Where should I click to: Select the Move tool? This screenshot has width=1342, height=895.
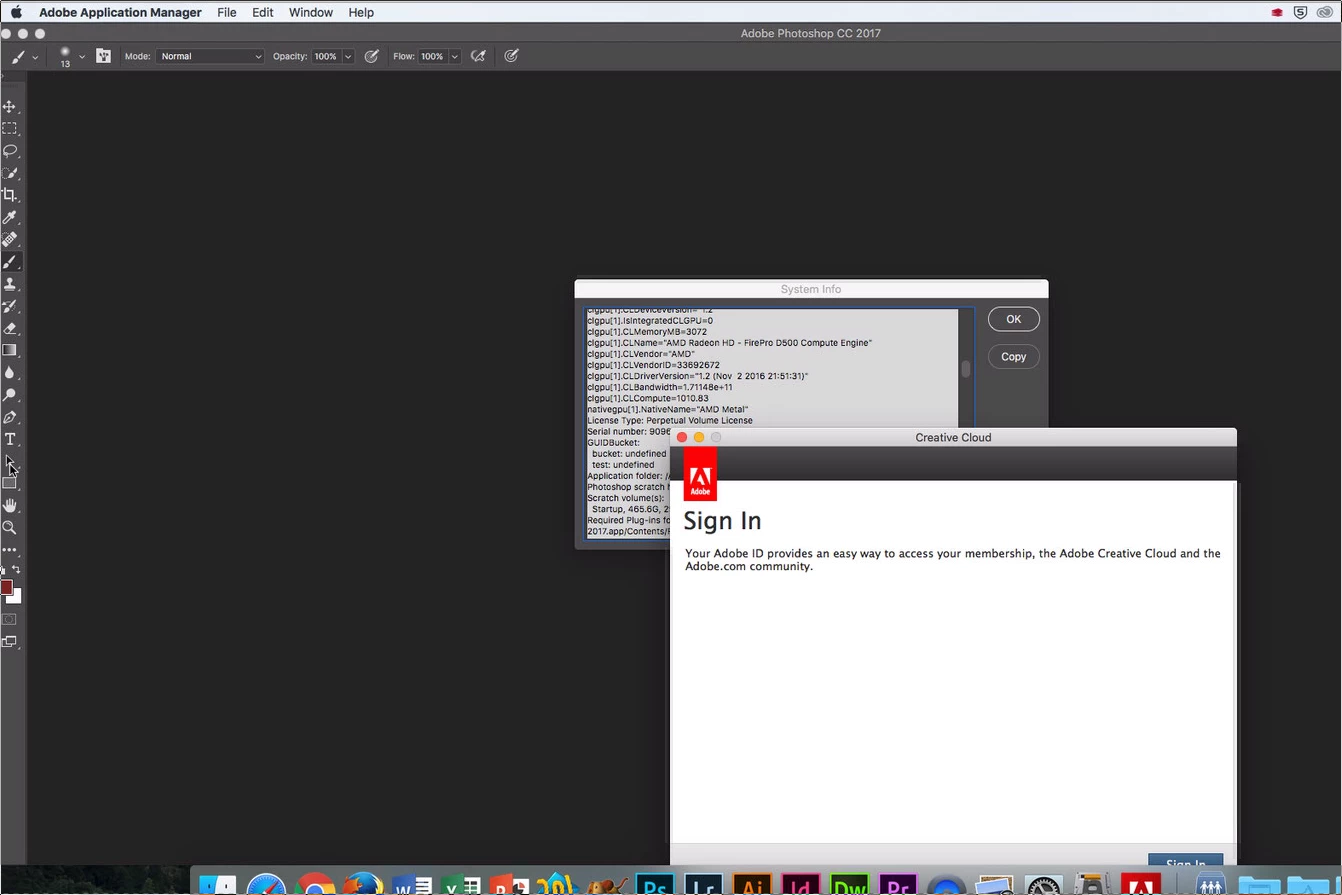pos(10,106)
